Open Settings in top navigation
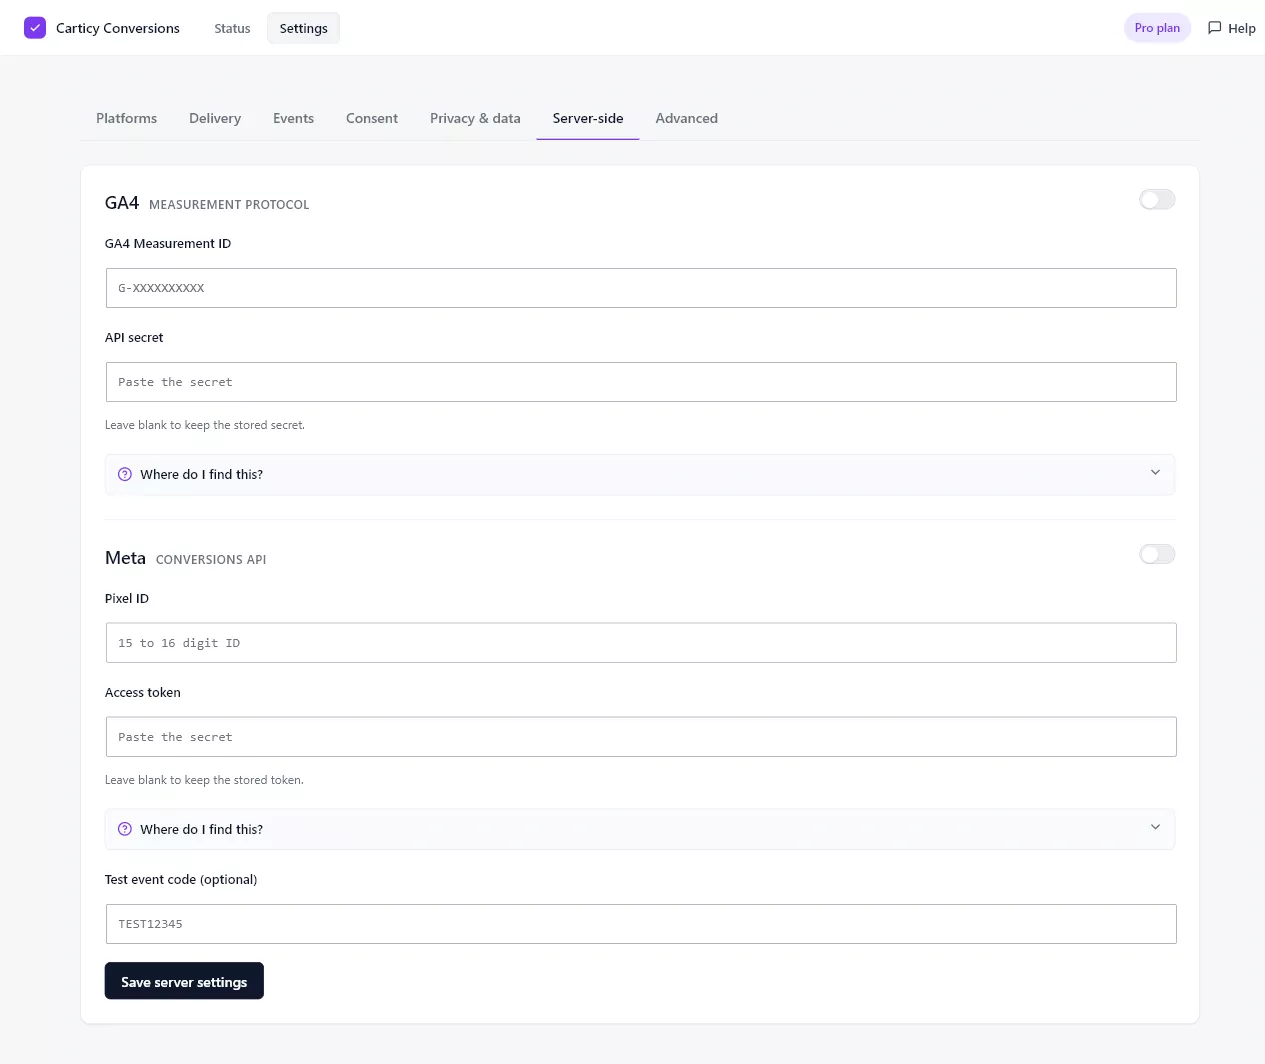This screenshot has height=1064, width=1265. [303, 28]
